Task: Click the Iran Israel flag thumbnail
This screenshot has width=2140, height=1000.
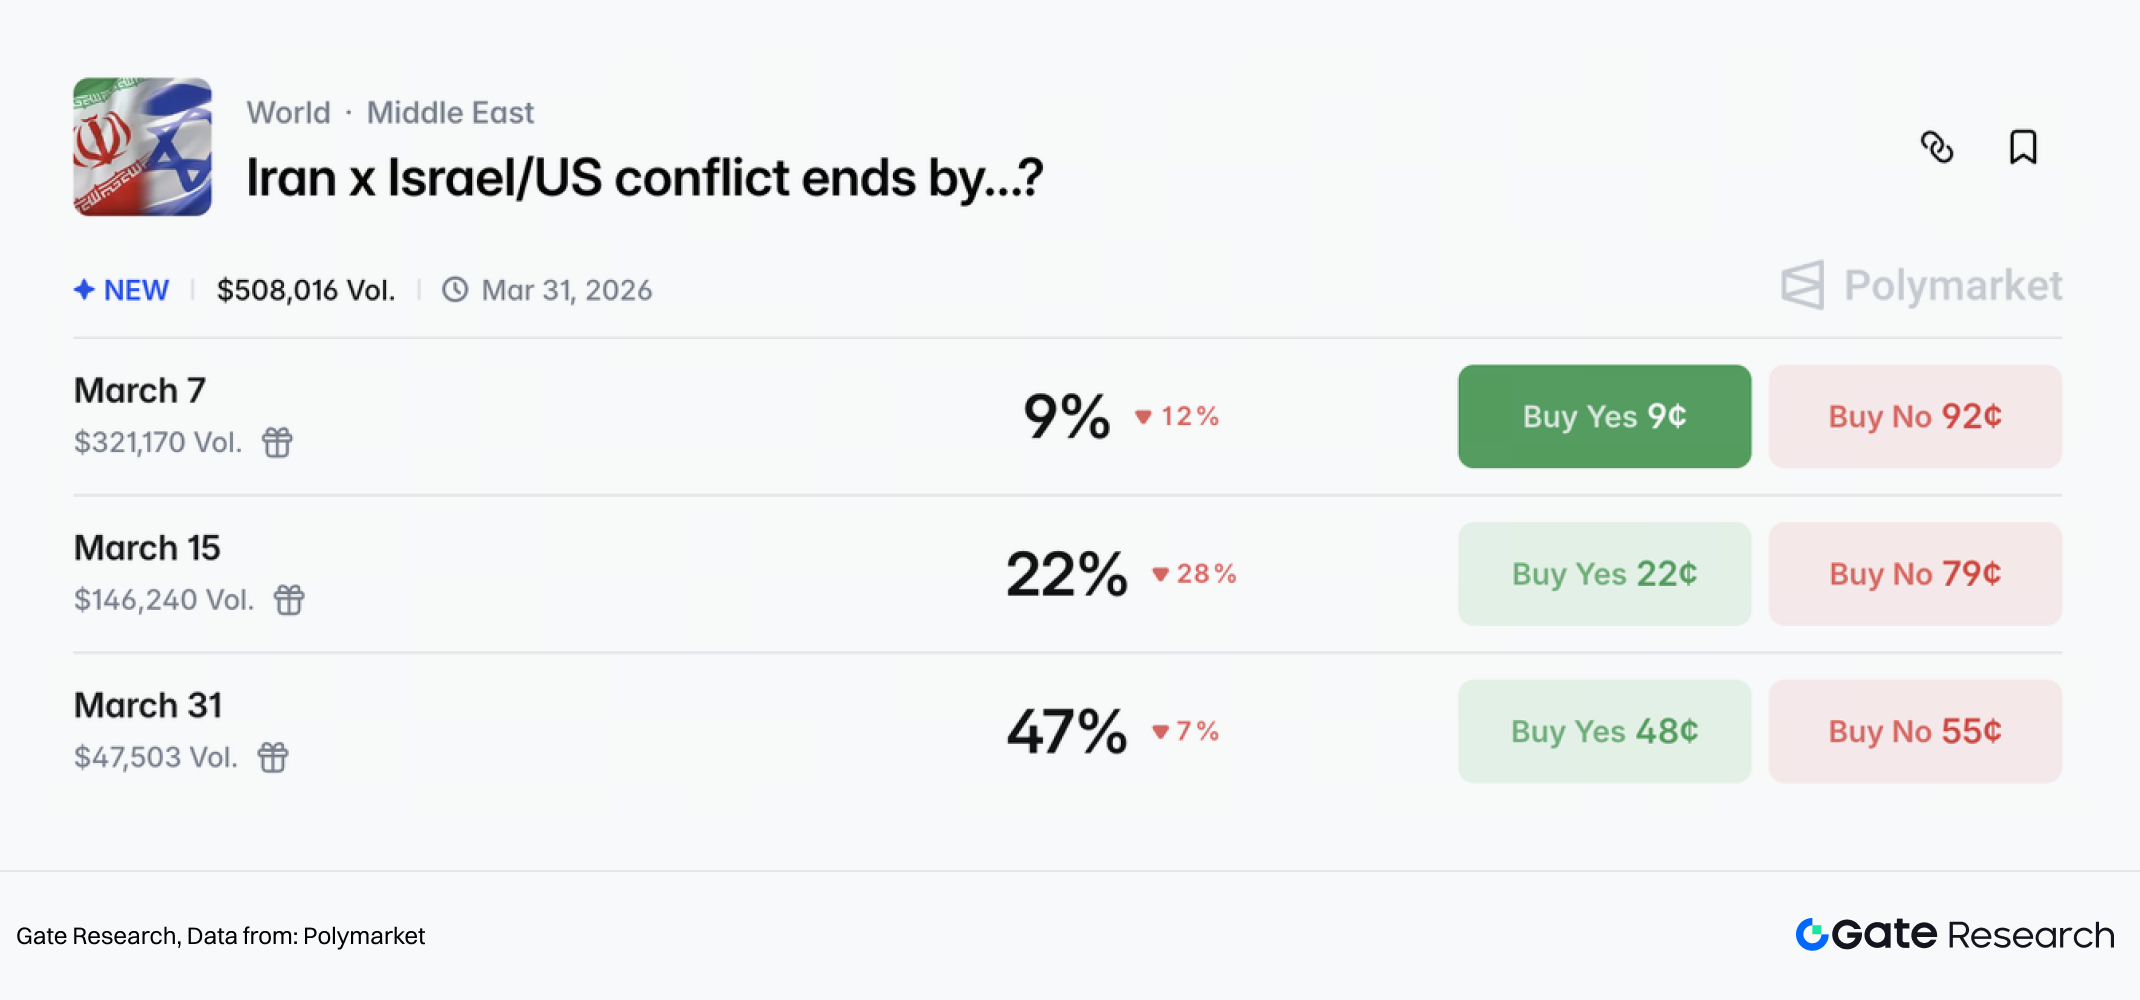Action: pos(142,147)
